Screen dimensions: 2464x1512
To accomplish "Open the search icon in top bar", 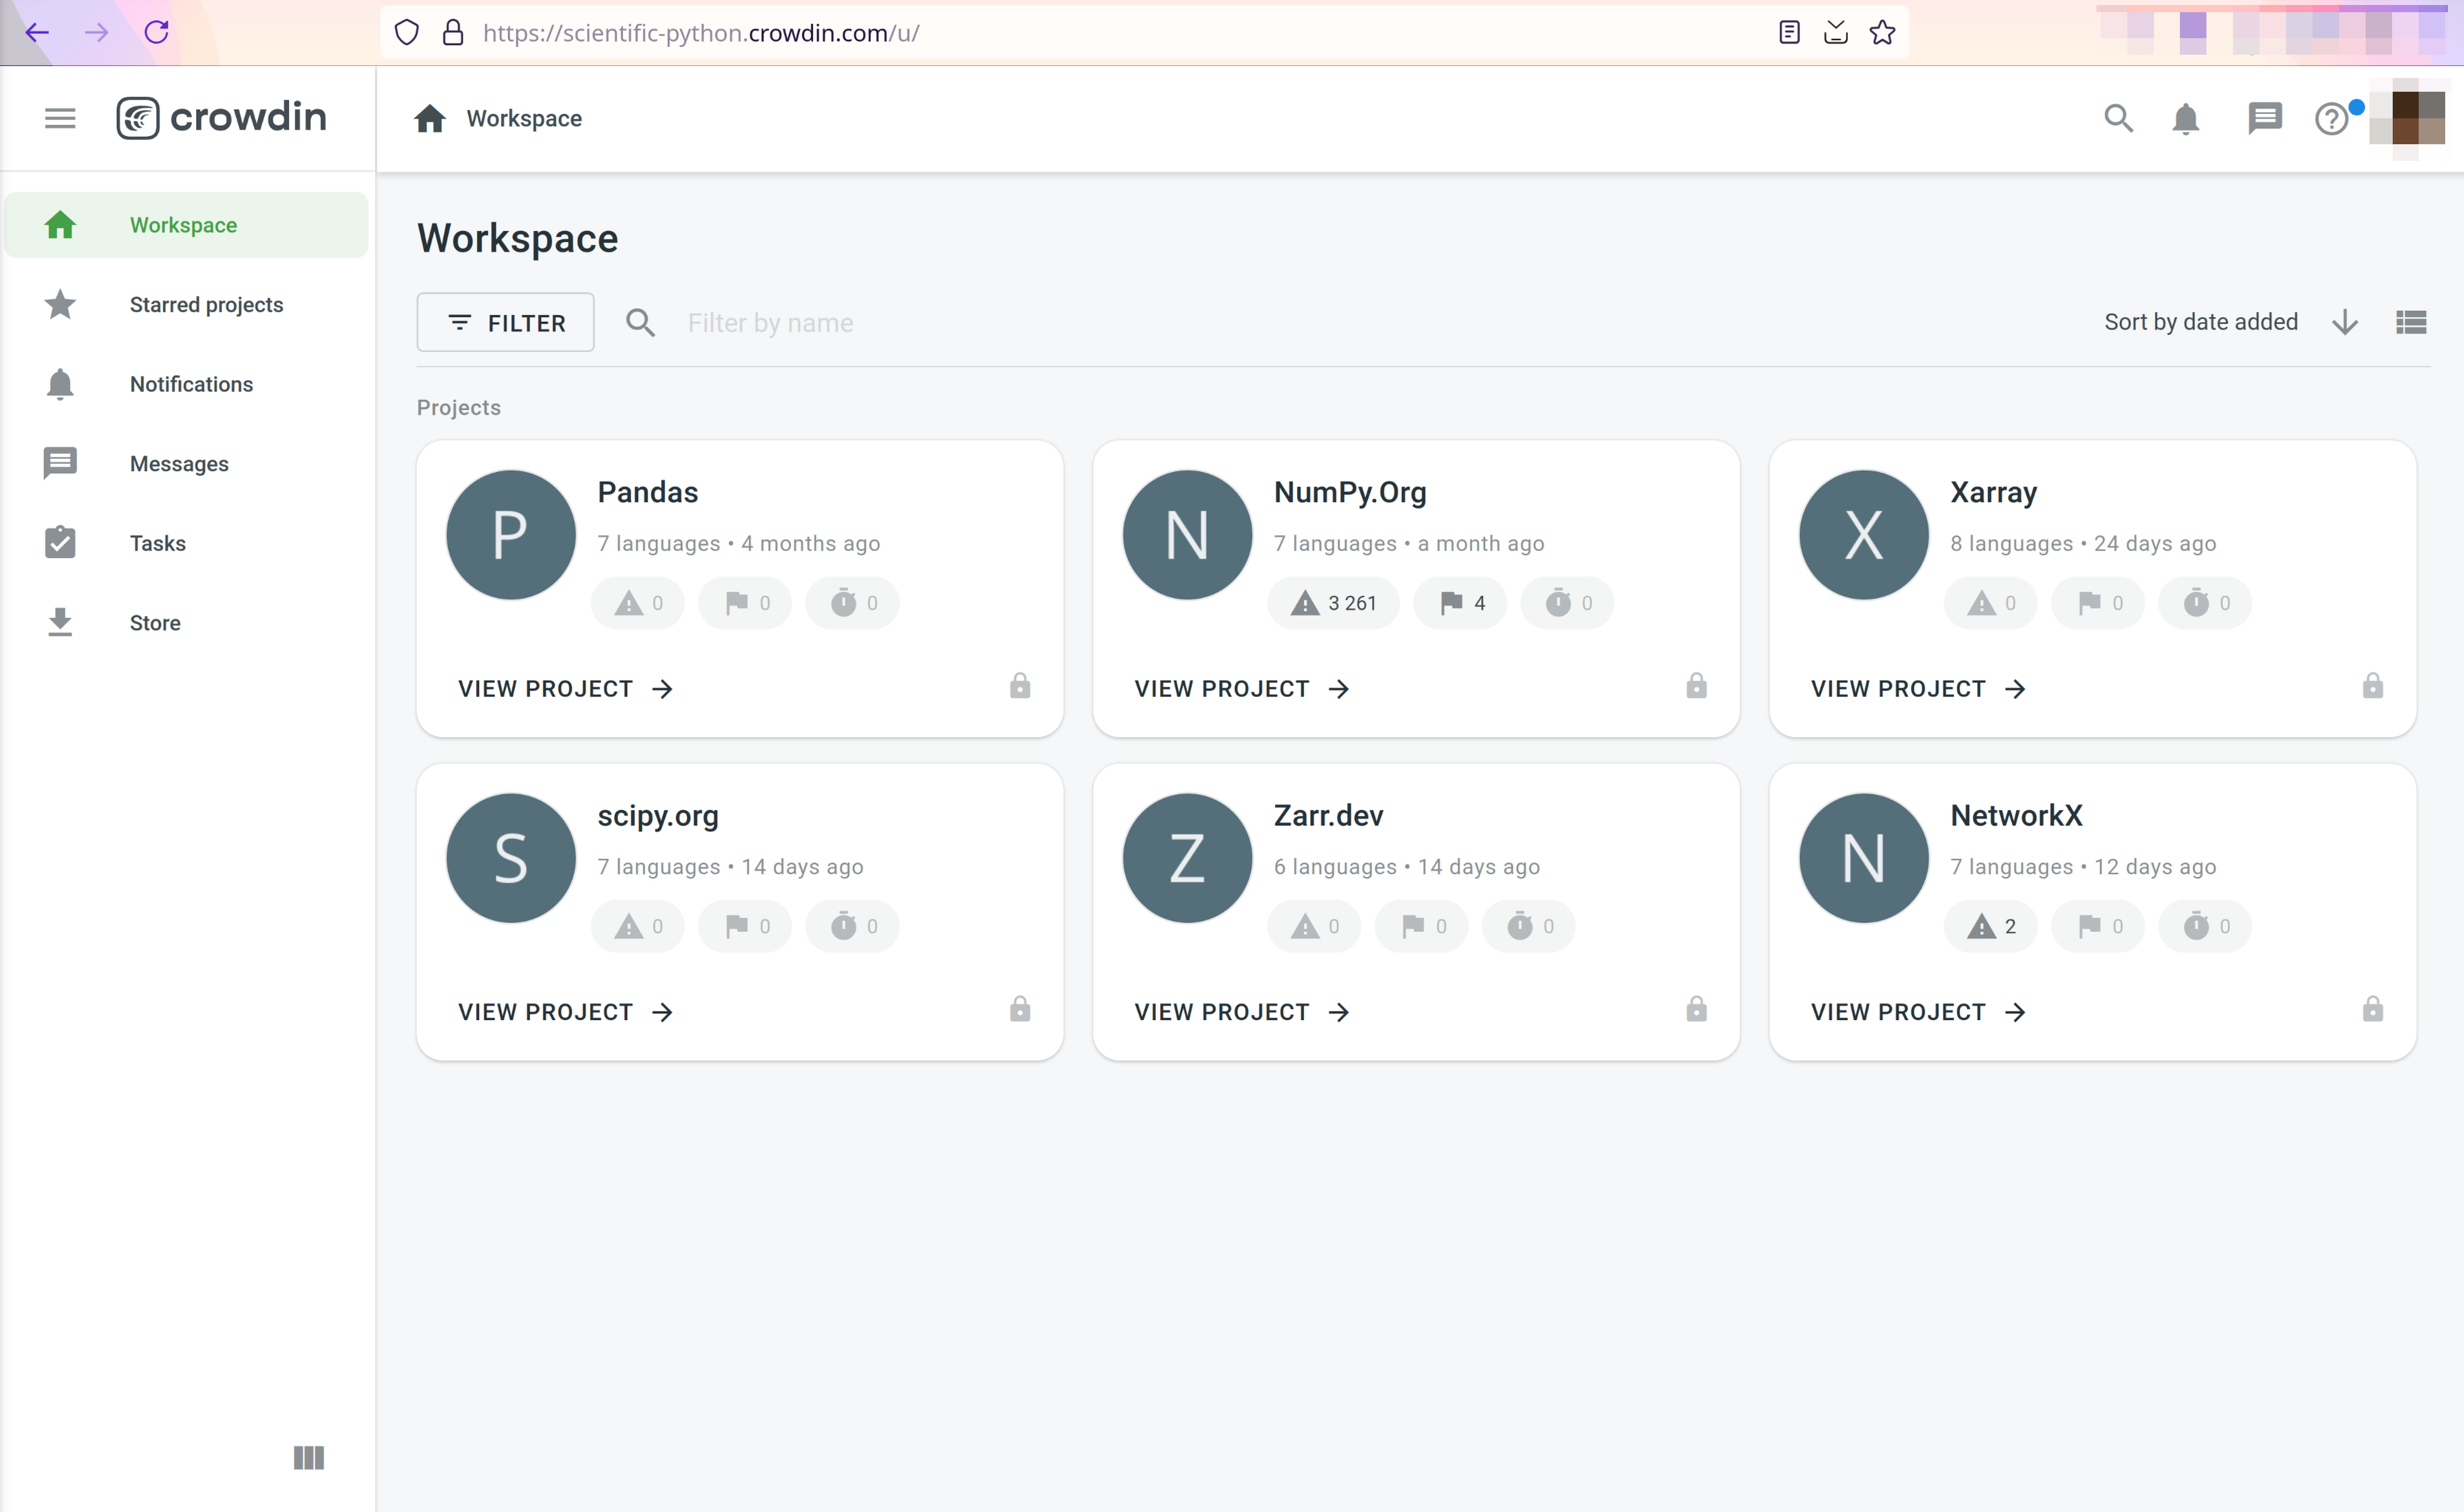I will (2118, 118).
